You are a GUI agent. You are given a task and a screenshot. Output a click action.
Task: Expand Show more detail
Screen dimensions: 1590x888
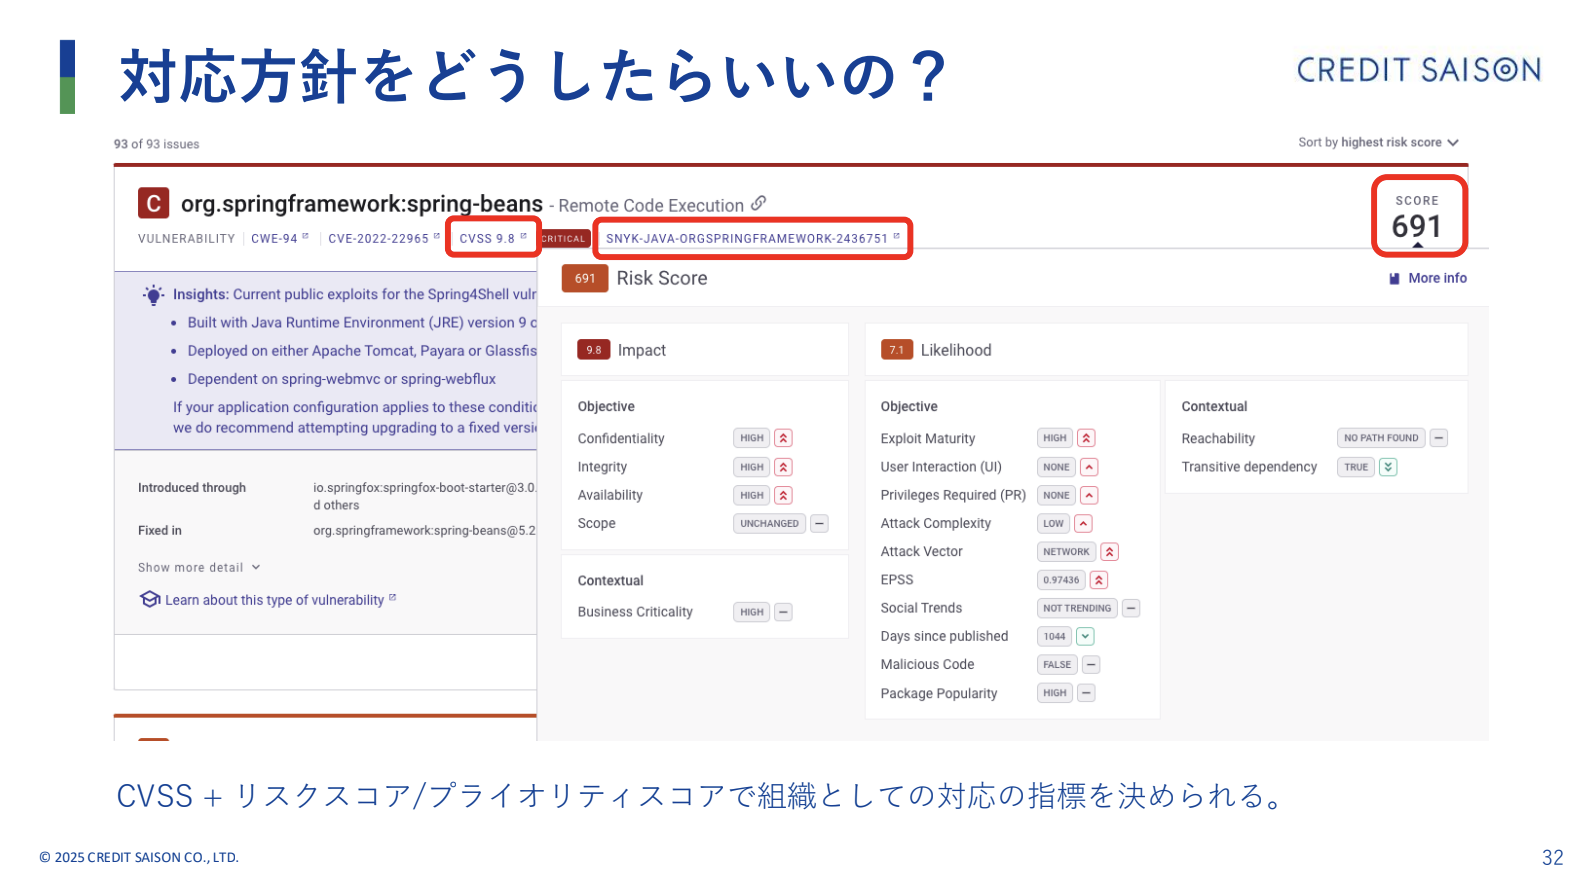click(x=199, y=567)
